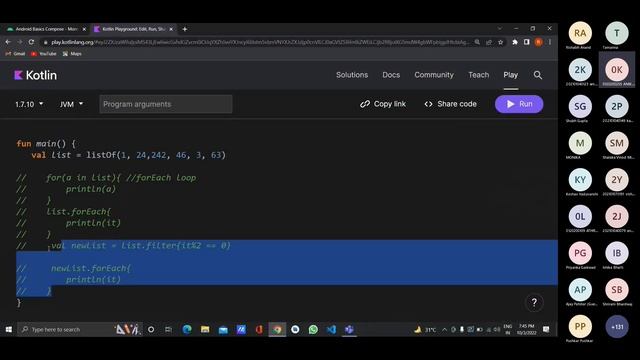Screen dimensions: 640x360
Task: Show the +131 more participants
Action: [617, 327]
